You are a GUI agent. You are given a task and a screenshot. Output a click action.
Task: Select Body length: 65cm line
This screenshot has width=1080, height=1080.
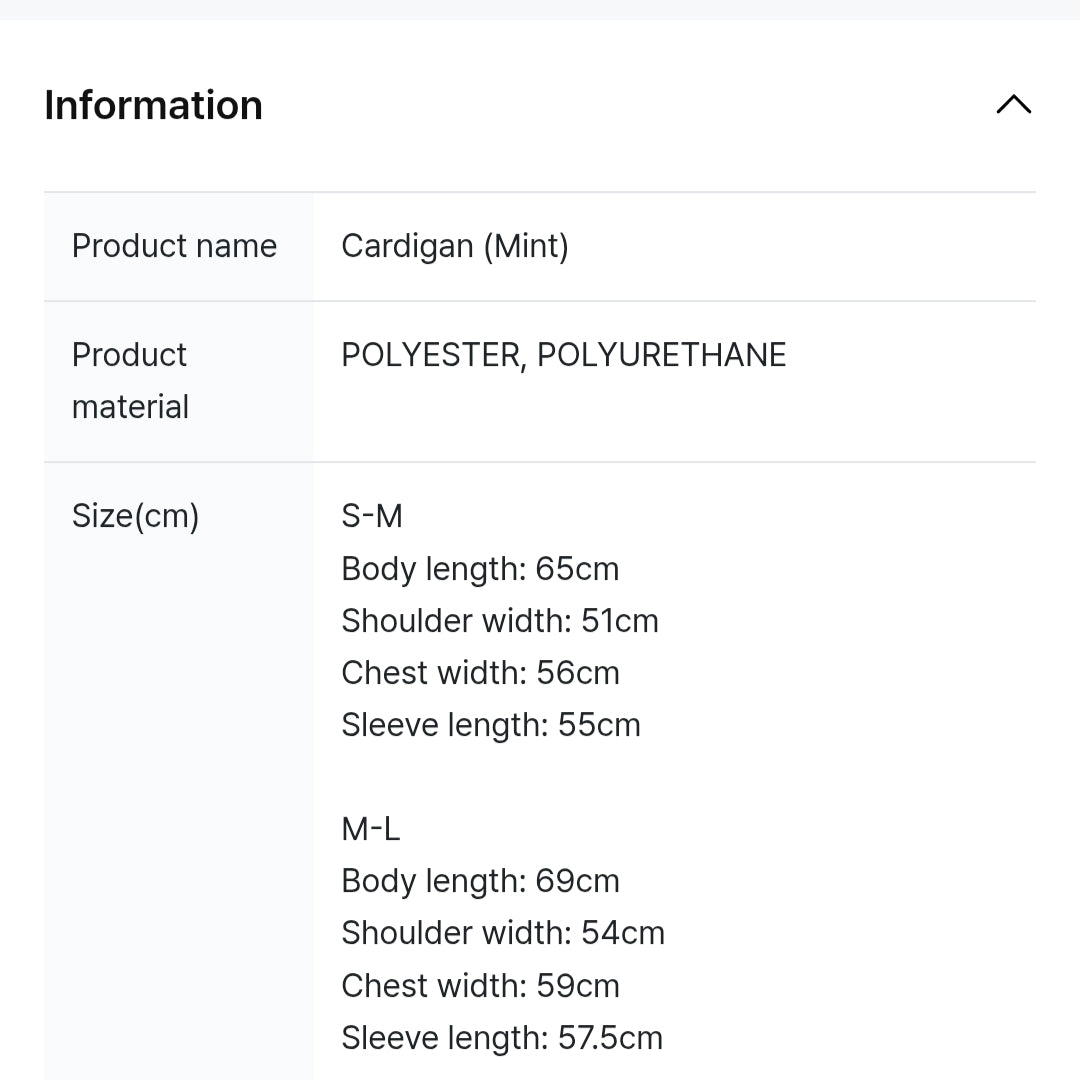click(480, 569)
